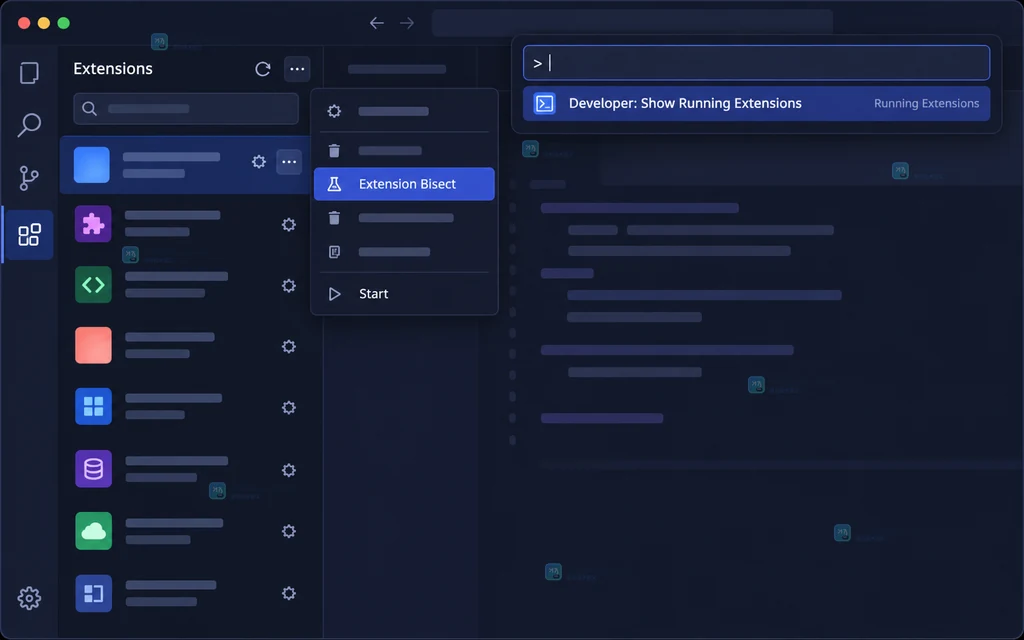Go back with the left arrow
This screenshot has height=640, width=1024.
pyautogui.click(x=377, y=24)
